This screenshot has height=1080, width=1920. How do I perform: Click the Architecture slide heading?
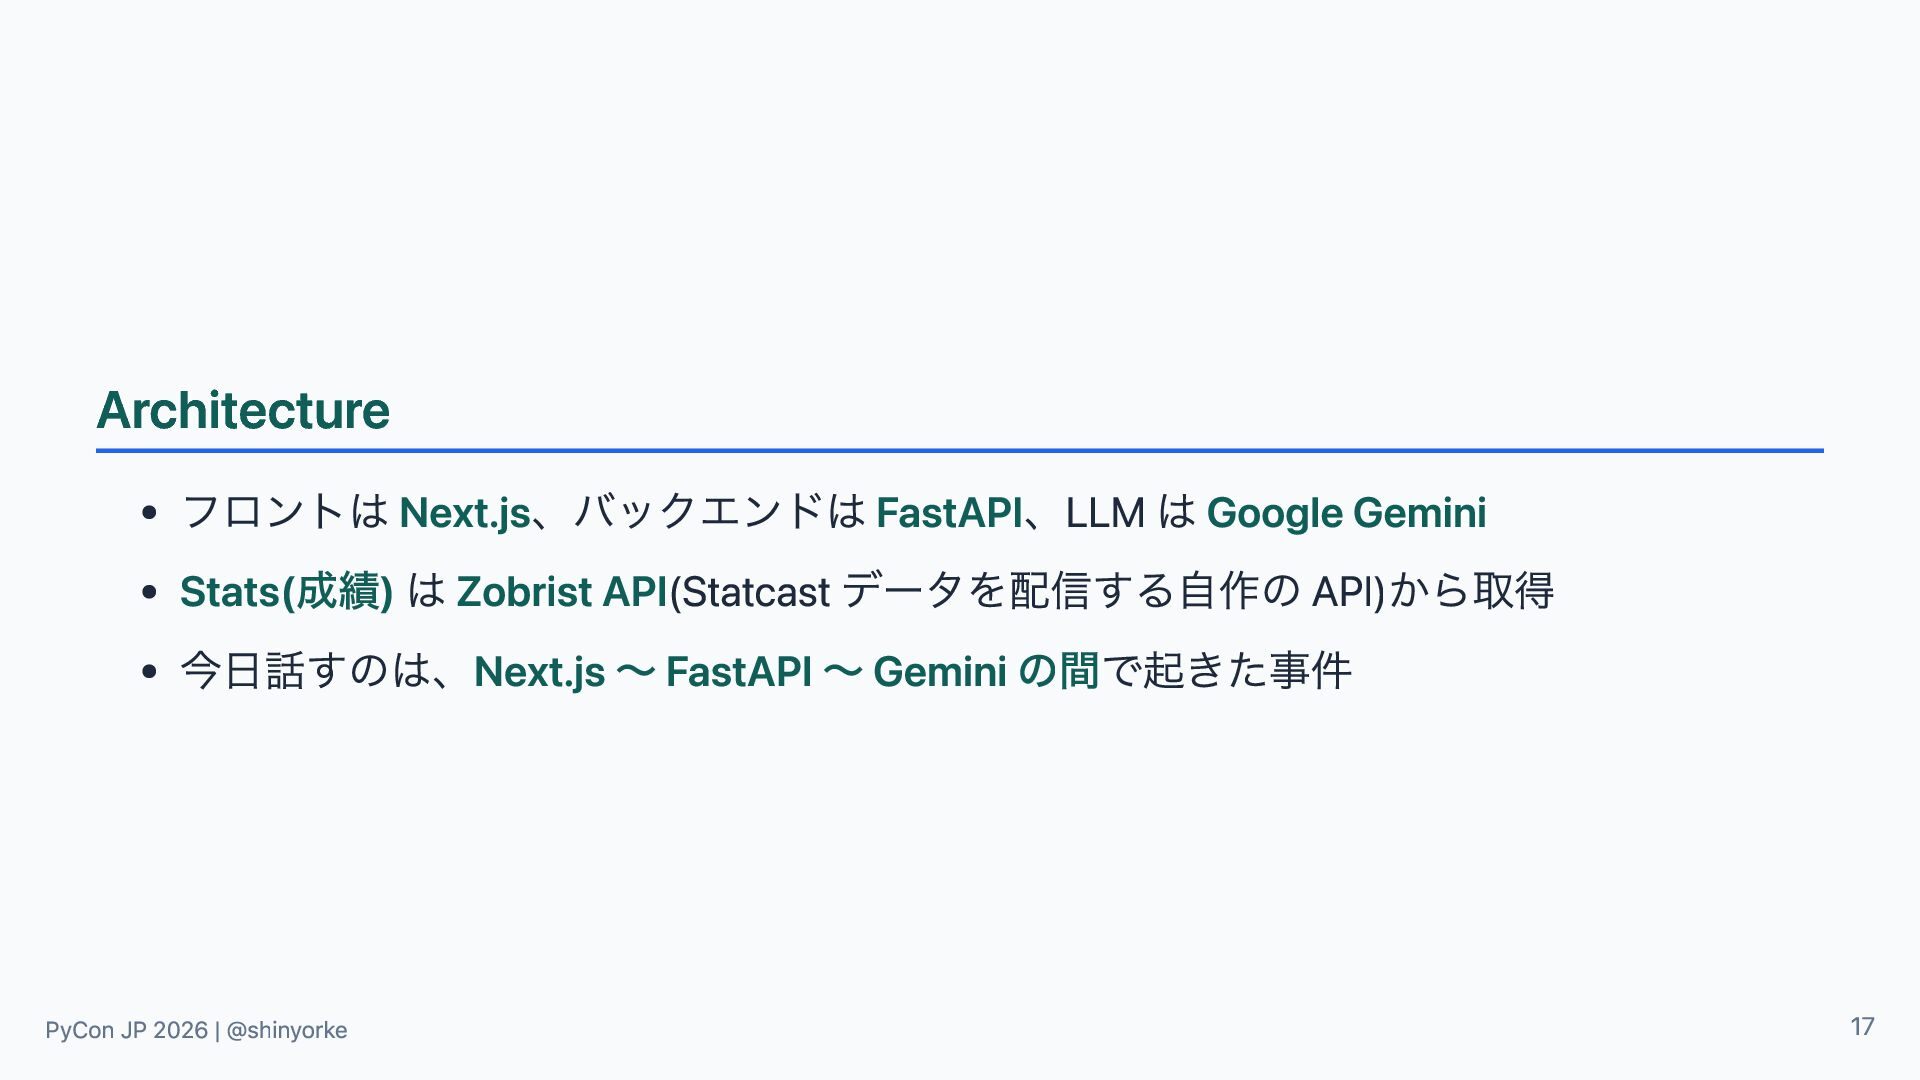[x=243, y=410]
